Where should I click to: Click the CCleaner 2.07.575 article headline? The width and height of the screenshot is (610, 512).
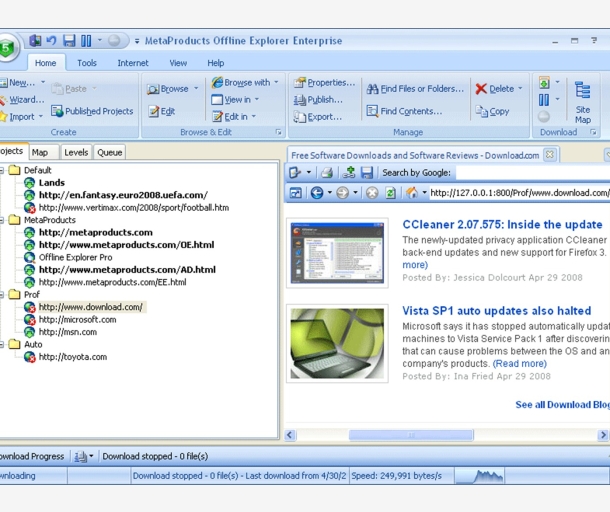point(502,225)
